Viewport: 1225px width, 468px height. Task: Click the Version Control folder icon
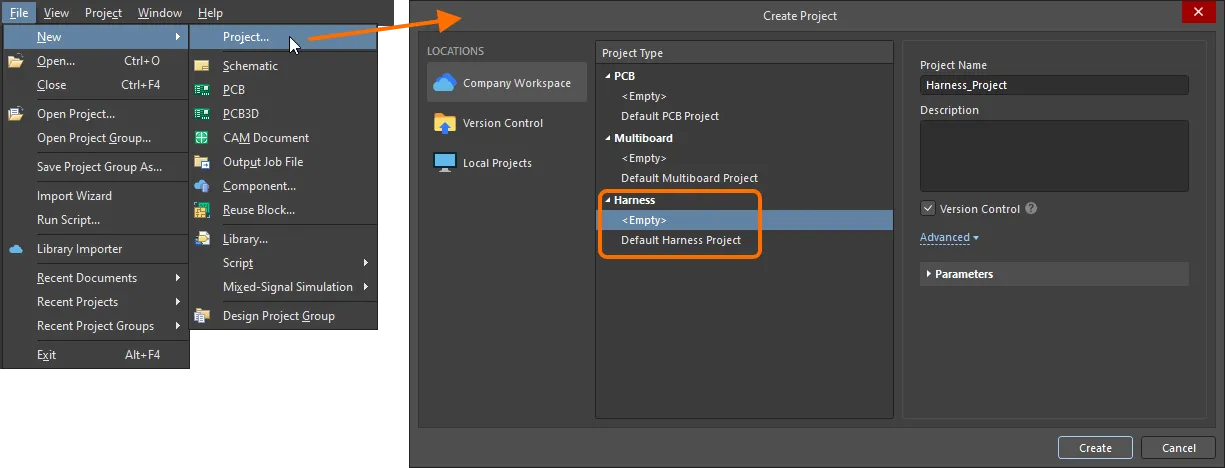(445, 123)
